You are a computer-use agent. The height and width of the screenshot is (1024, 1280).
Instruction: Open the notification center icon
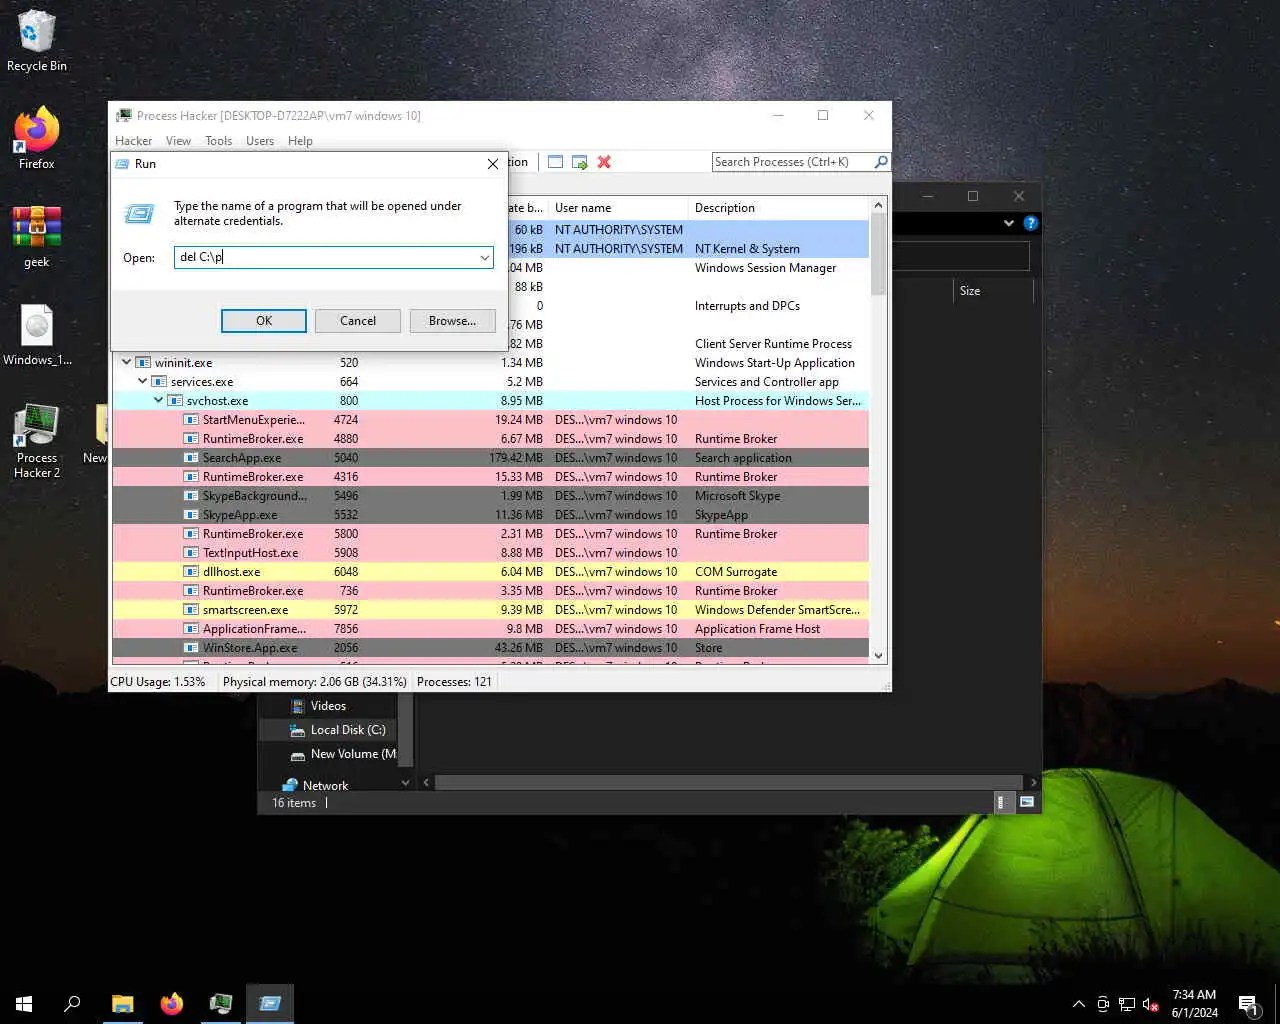pyautogui.click(x=1249, y=1004)
